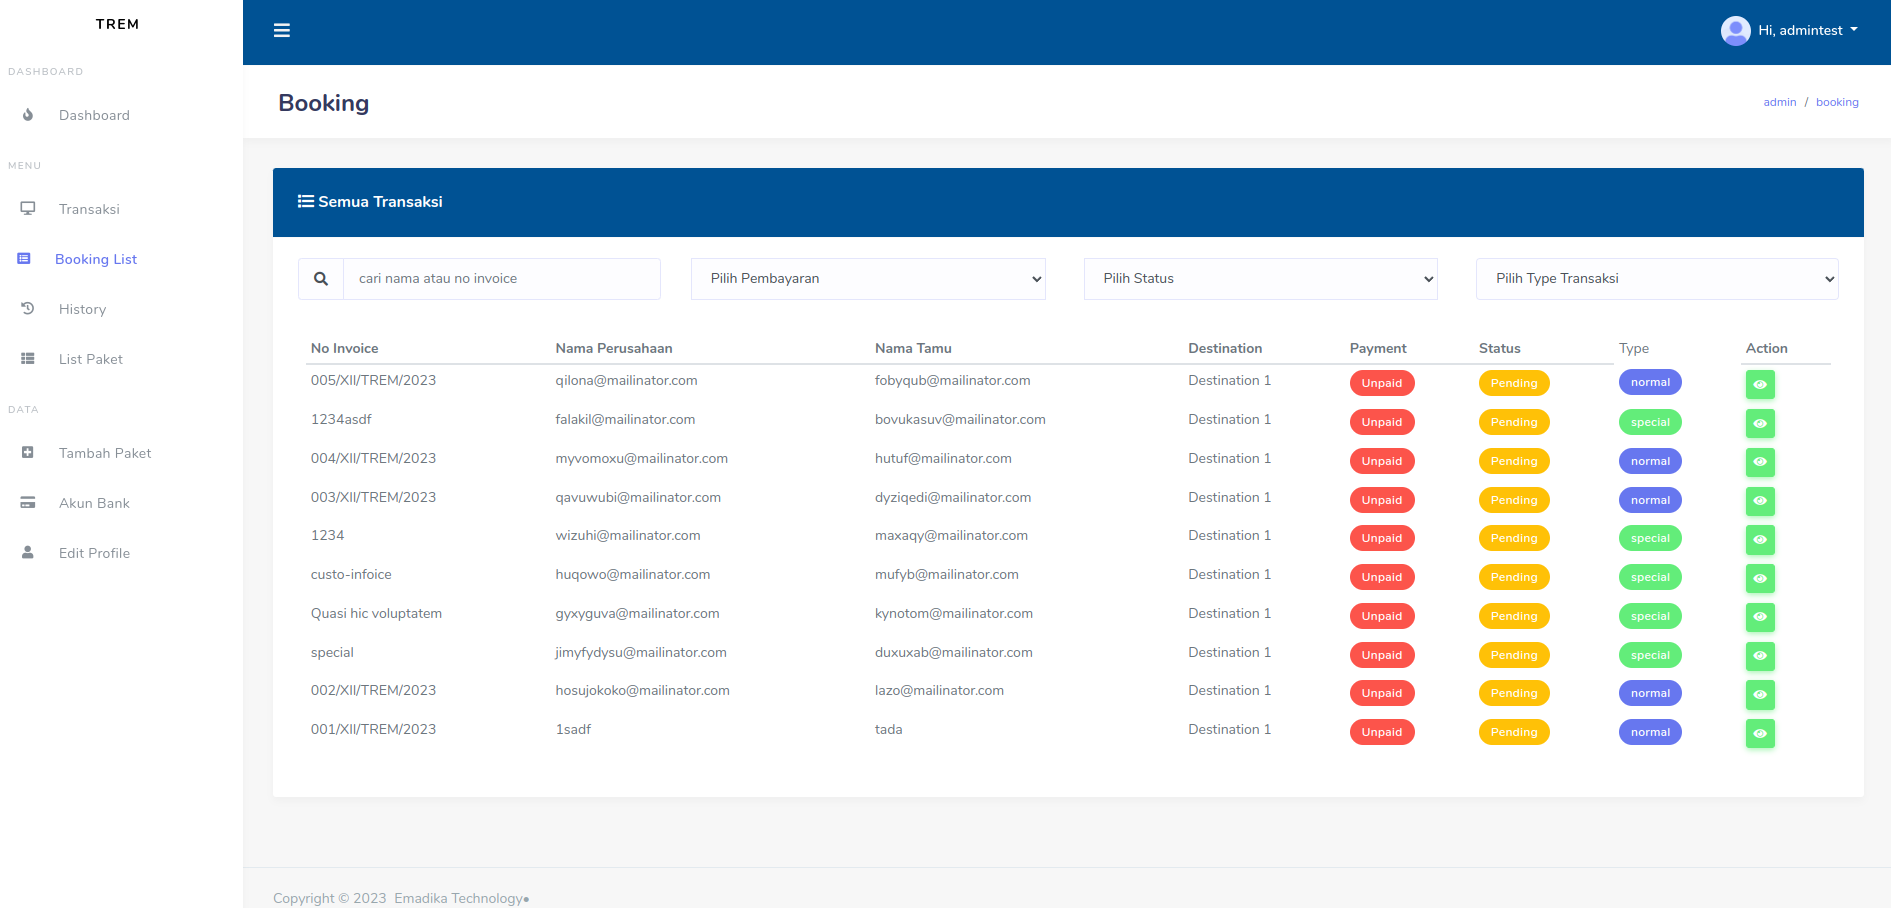Click the Edit Profile person icon
The width and height of the screenshot is (1891, 908).
(28, 553)
